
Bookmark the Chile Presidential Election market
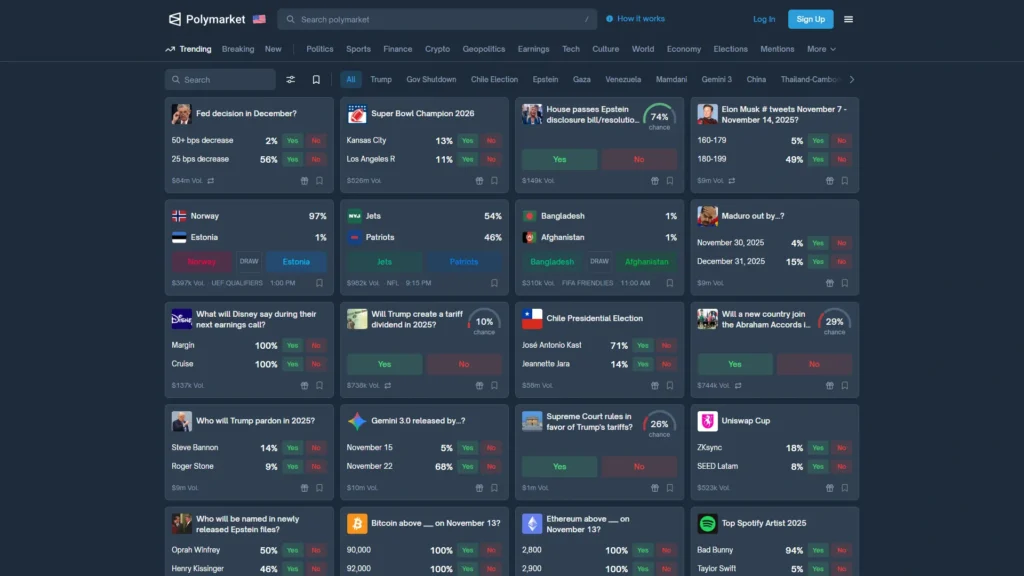pyautogui.click(x=670, y=385)
